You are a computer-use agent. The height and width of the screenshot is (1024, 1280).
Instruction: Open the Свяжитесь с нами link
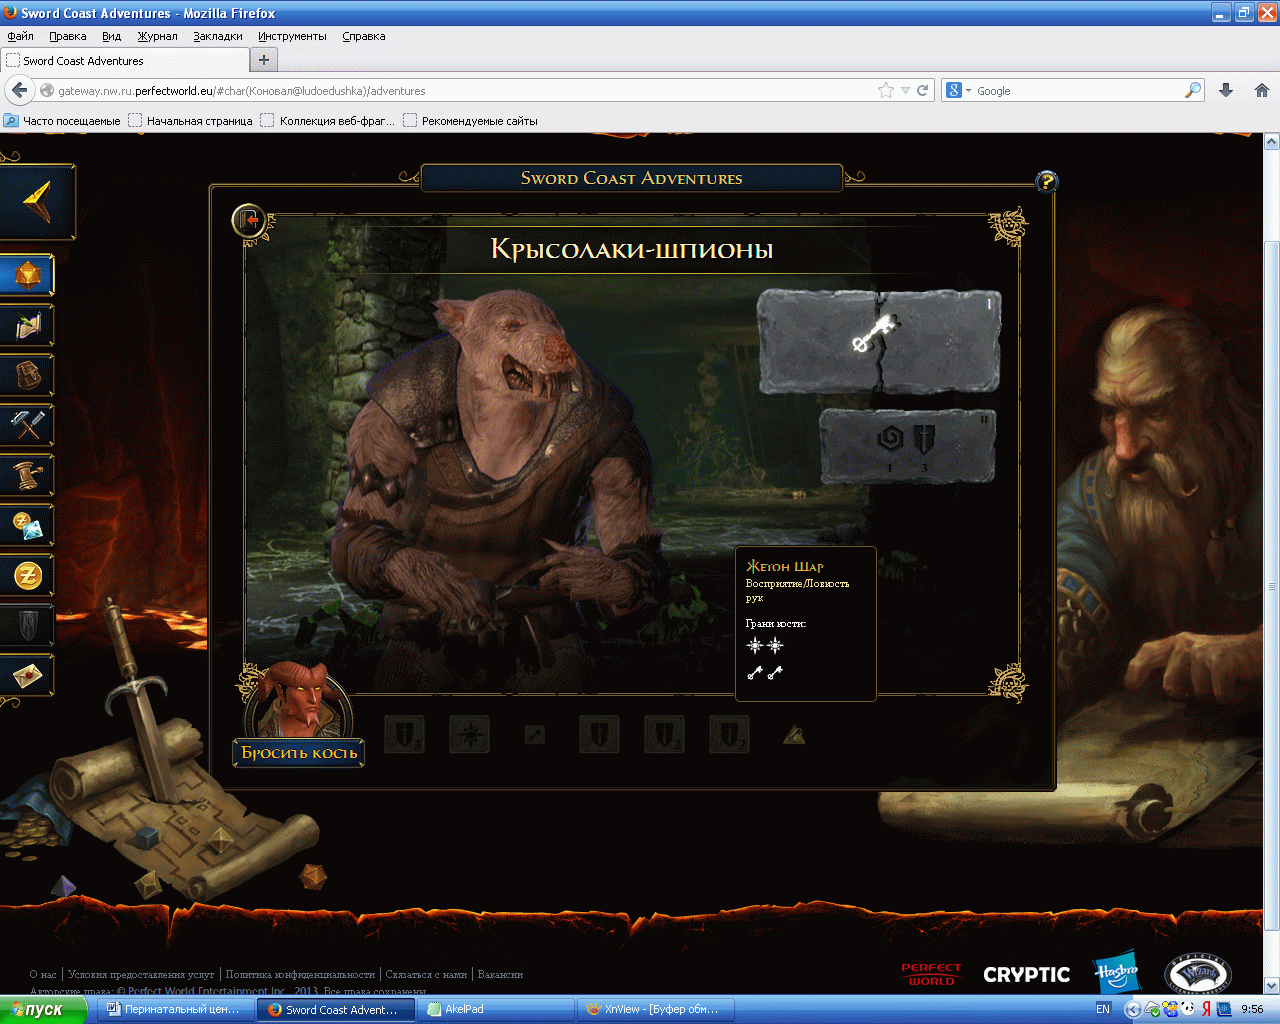click(x=426, y=974)
